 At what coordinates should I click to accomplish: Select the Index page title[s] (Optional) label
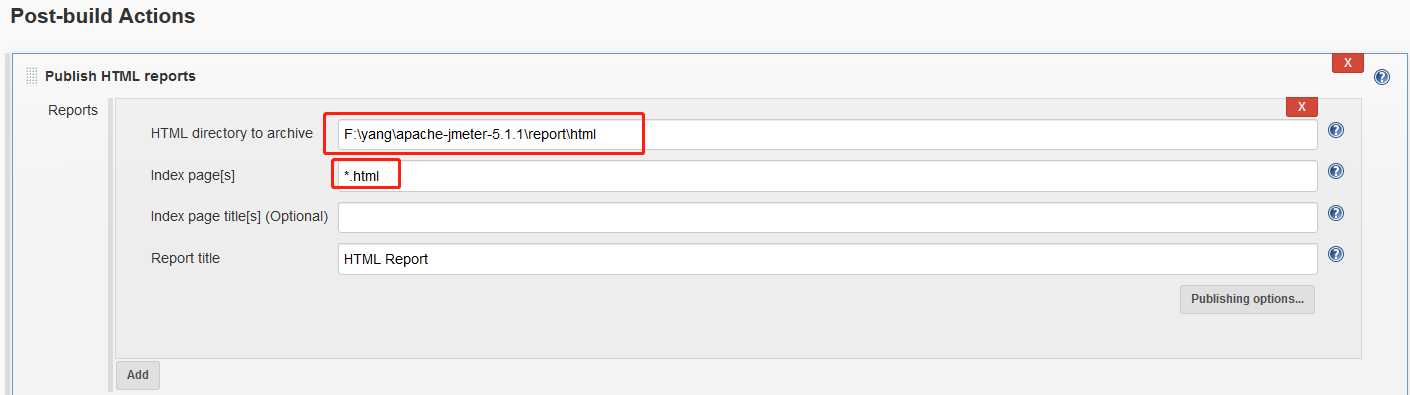pos(239,216)
